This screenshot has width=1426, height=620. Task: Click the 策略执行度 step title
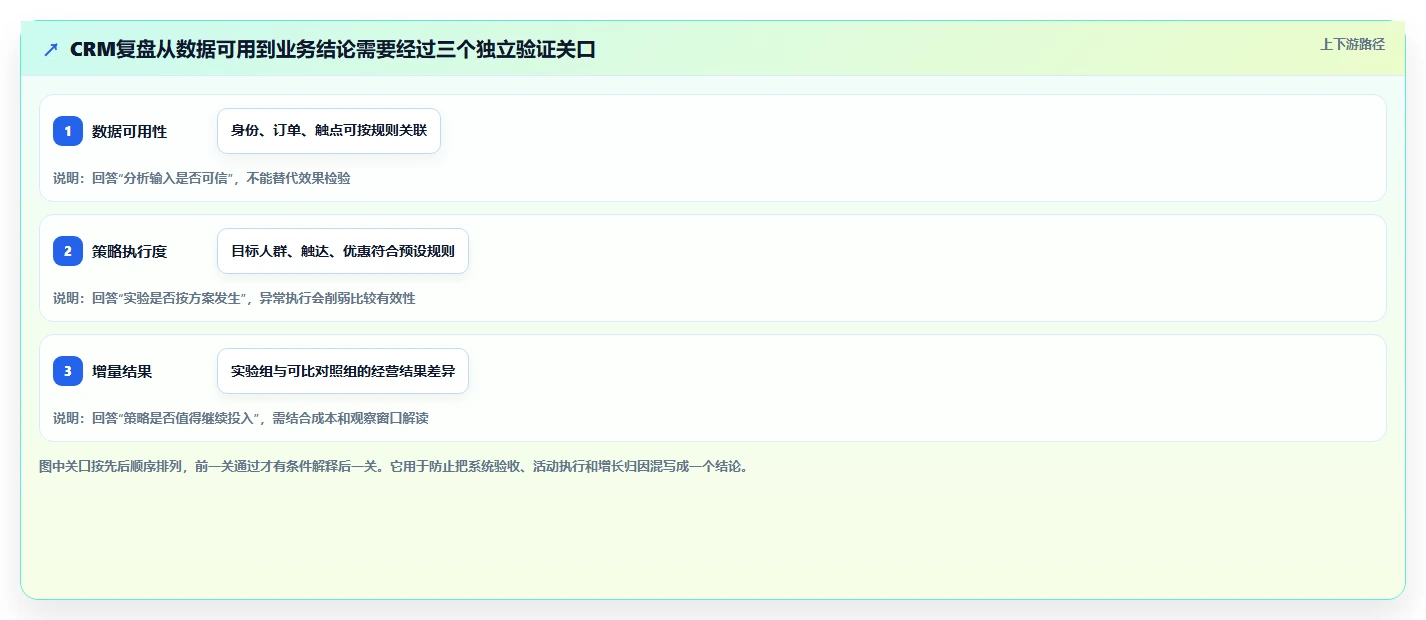pos(129,251)
